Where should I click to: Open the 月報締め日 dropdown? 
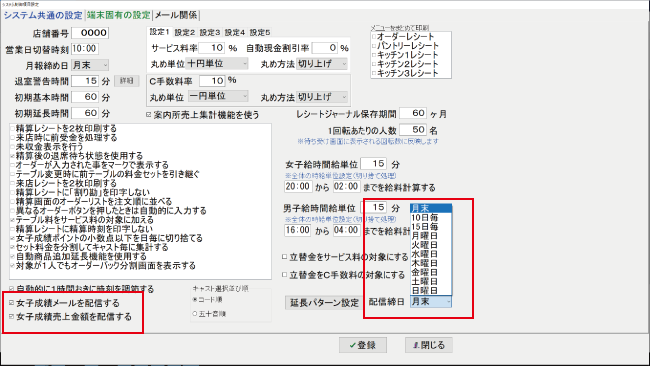90,65
